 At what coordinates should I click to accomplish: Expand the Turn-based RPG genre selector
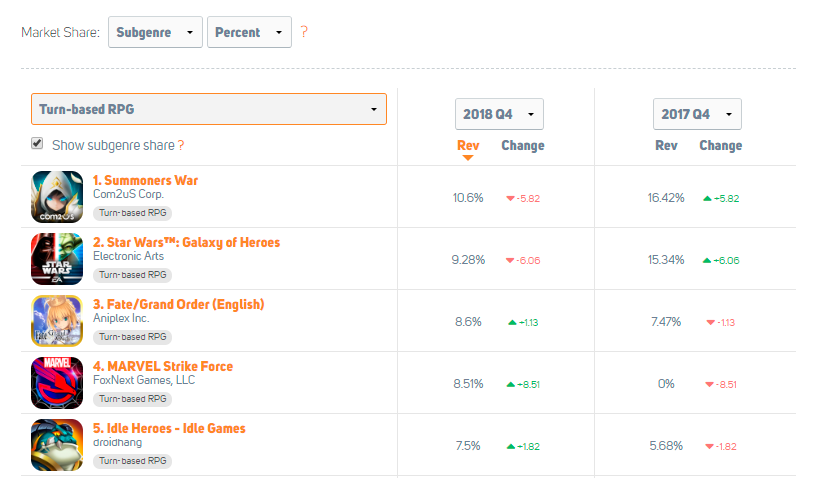point(209,109)
